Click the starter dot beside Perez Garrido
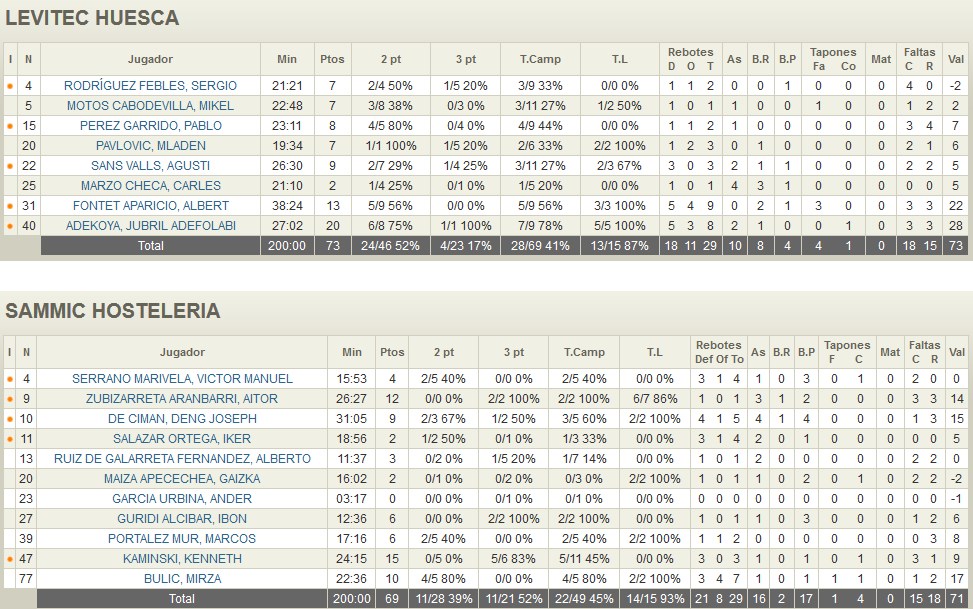973x609 pixels. pyautogui.click(x=10, y=126)
